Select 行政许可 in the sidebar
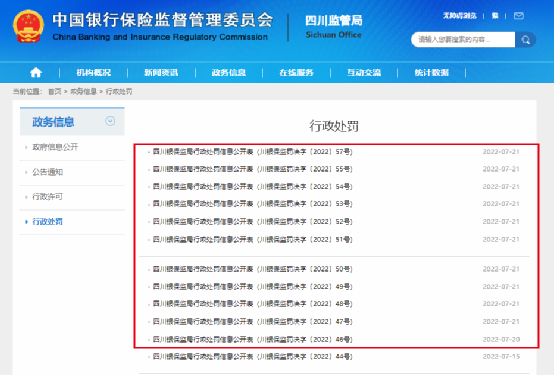Screen dimensions: 554x375 [47, 197]
